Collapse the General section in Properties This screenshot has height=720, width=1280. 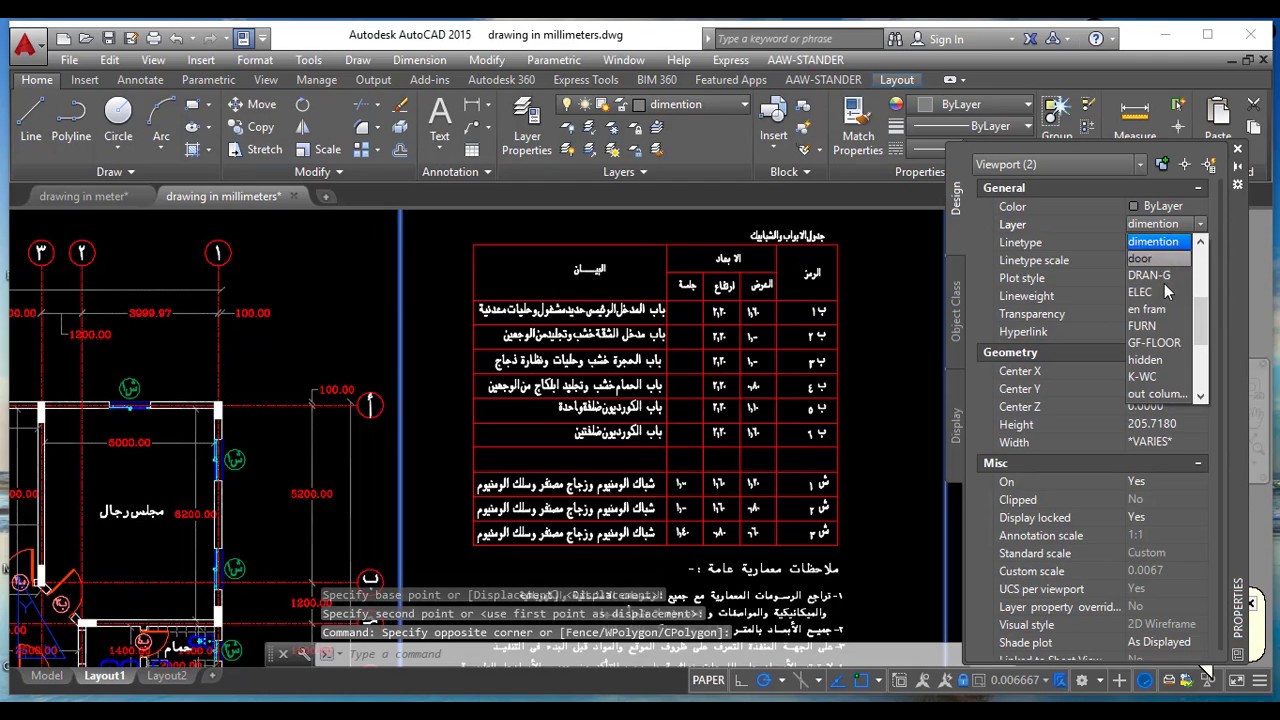coord(1198,188)
